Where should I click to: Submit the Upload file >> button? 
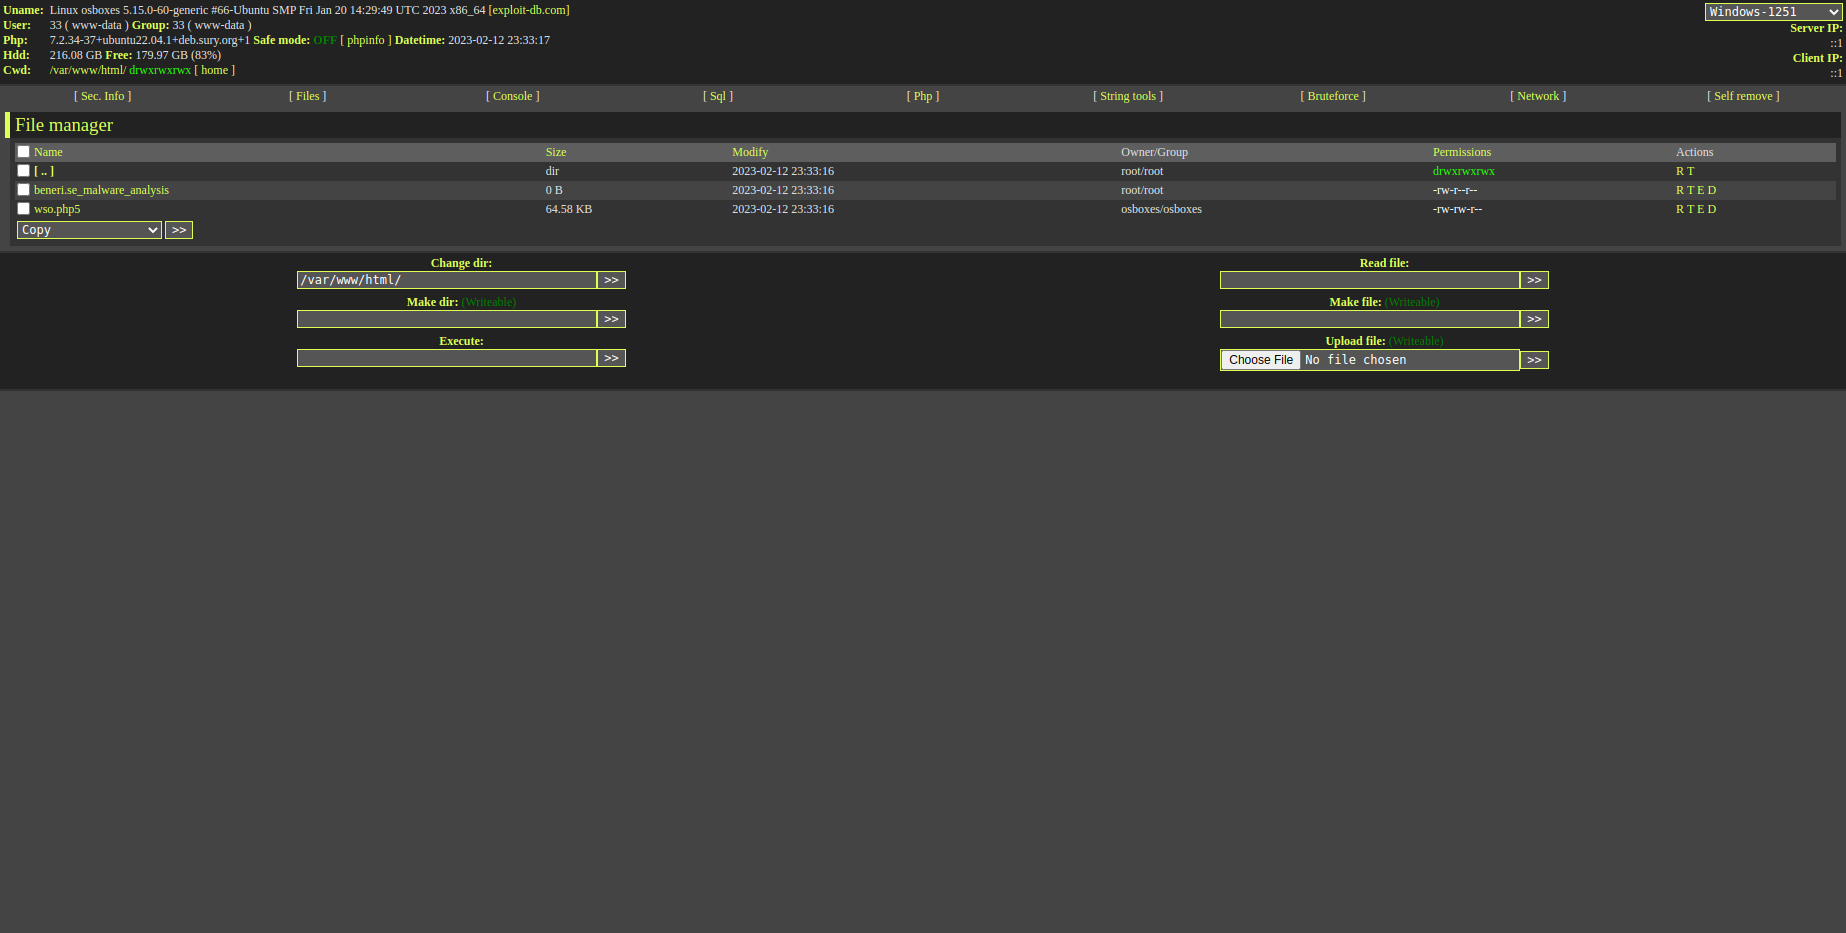(x=1535, y=360)
